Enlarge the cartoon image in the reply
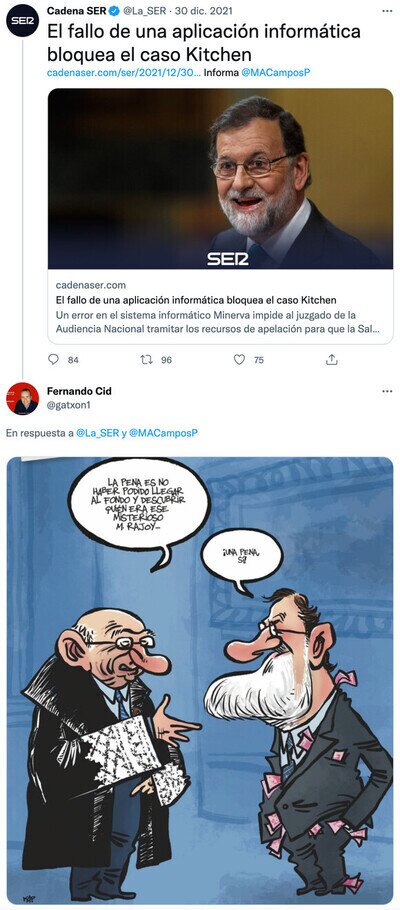Viewport: 400px width, 910px height. click(200, 680)
